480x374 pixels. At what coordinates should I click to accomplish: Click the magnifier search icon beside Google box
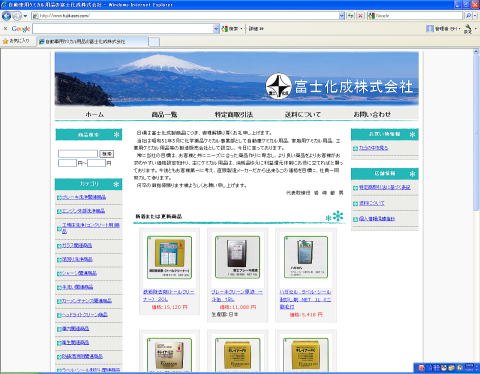pyautogui.click(x=468, y=16)
